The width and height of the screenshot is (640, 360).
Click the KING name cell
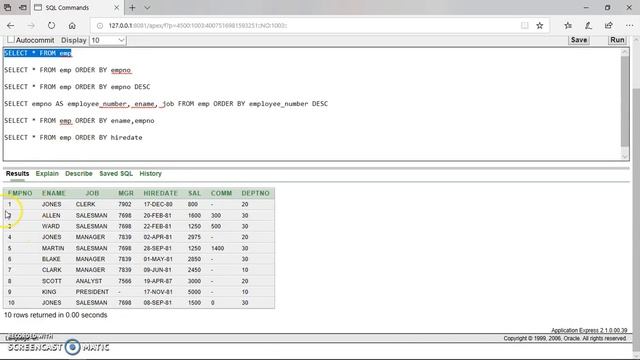[49, 292]
